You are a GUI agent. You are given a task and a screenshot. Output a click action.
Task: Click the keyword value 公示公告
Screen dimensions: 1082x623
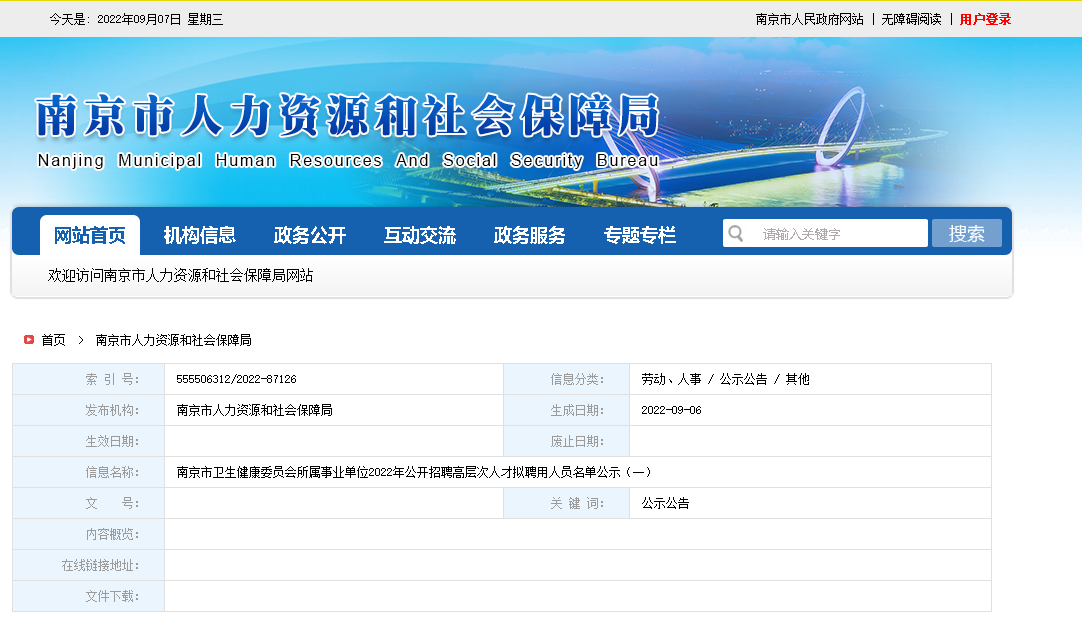(x=665, y=504)
